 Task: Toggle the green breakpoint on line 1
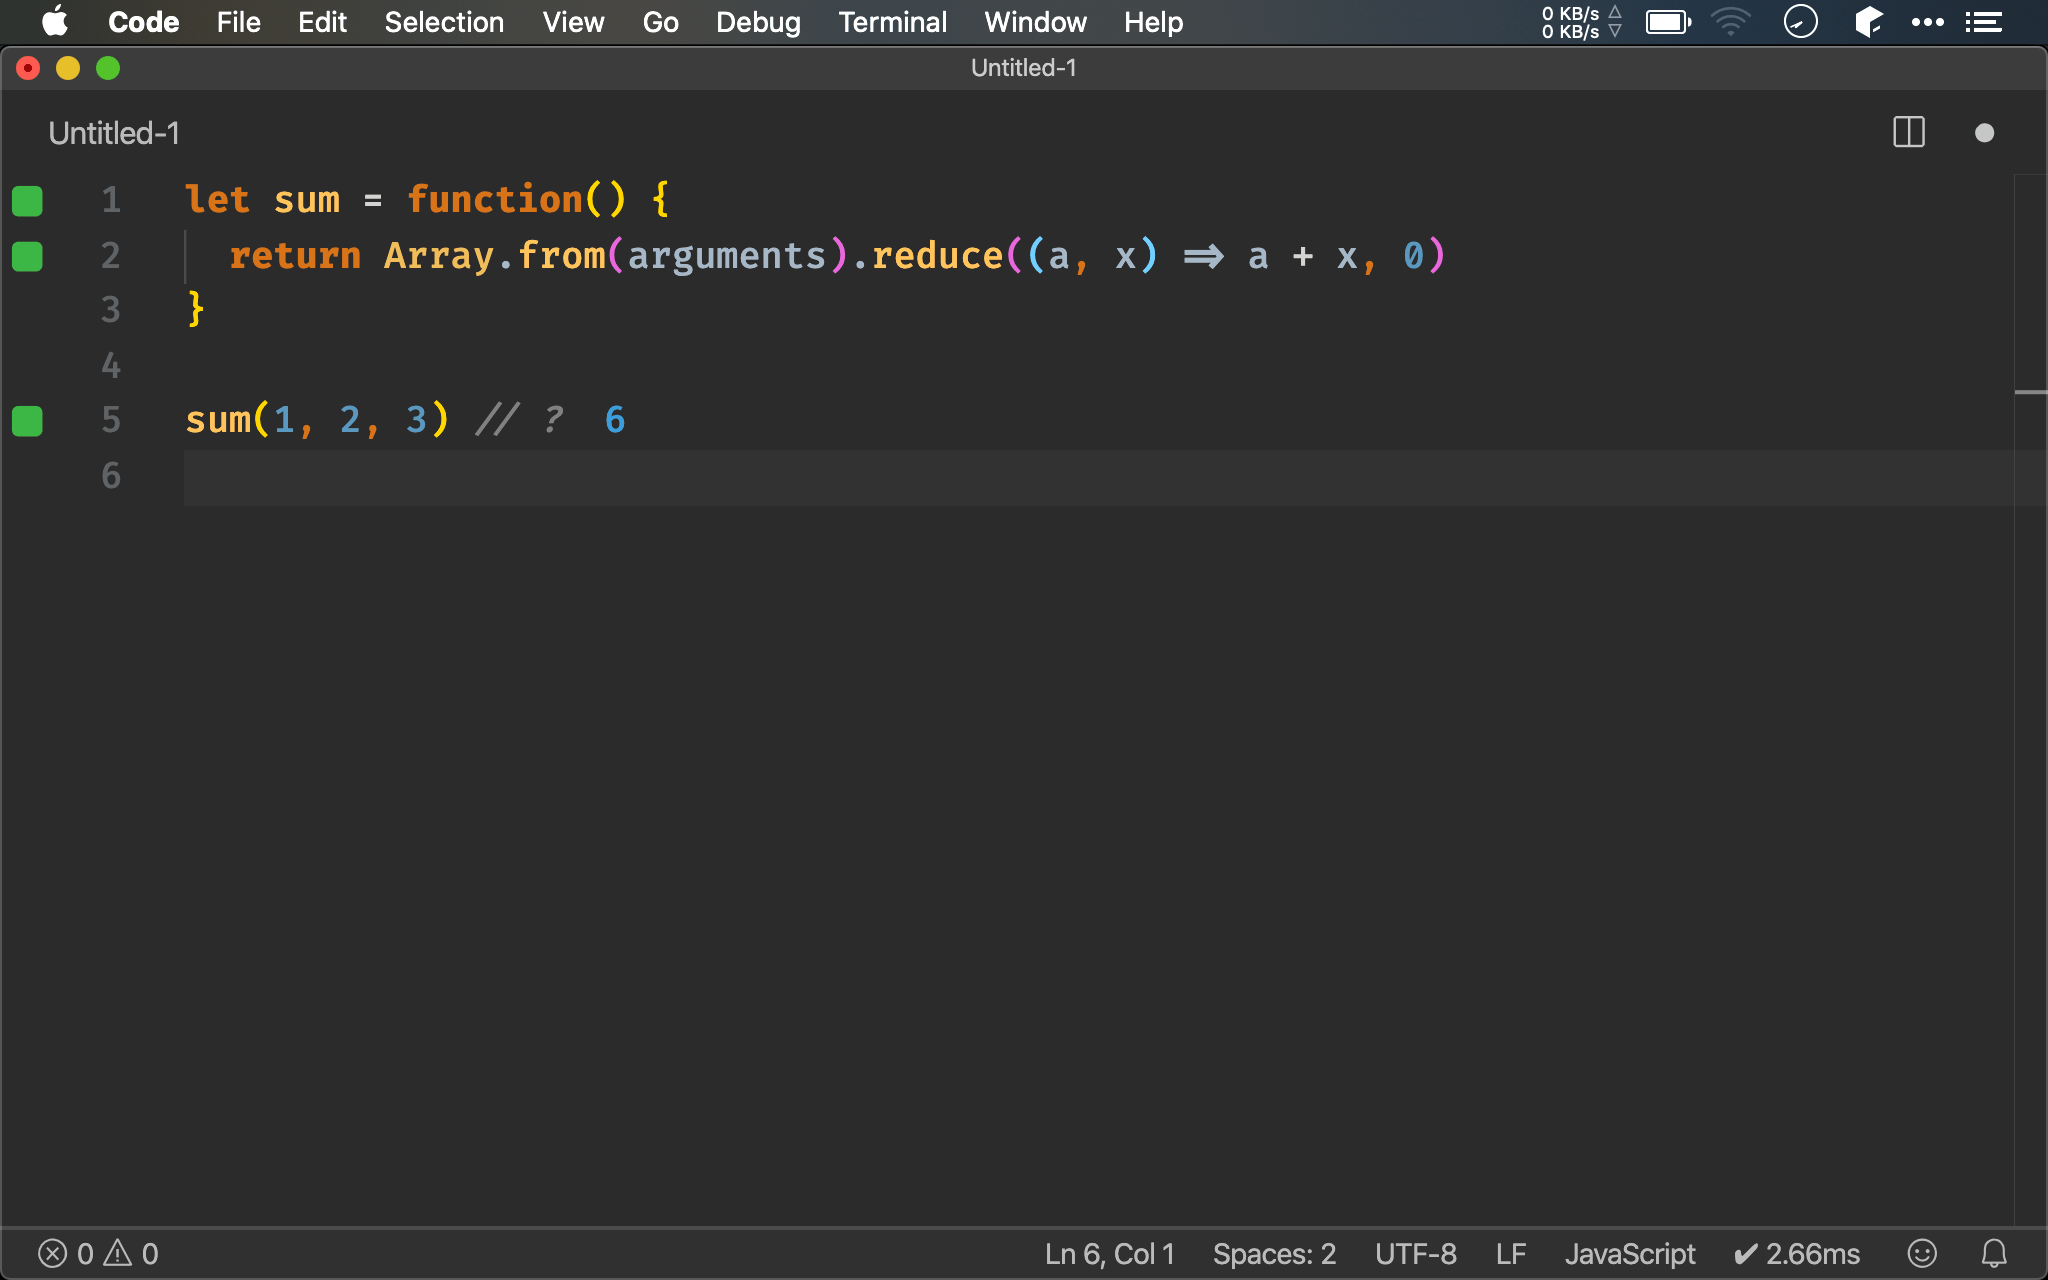click(28, 199)
